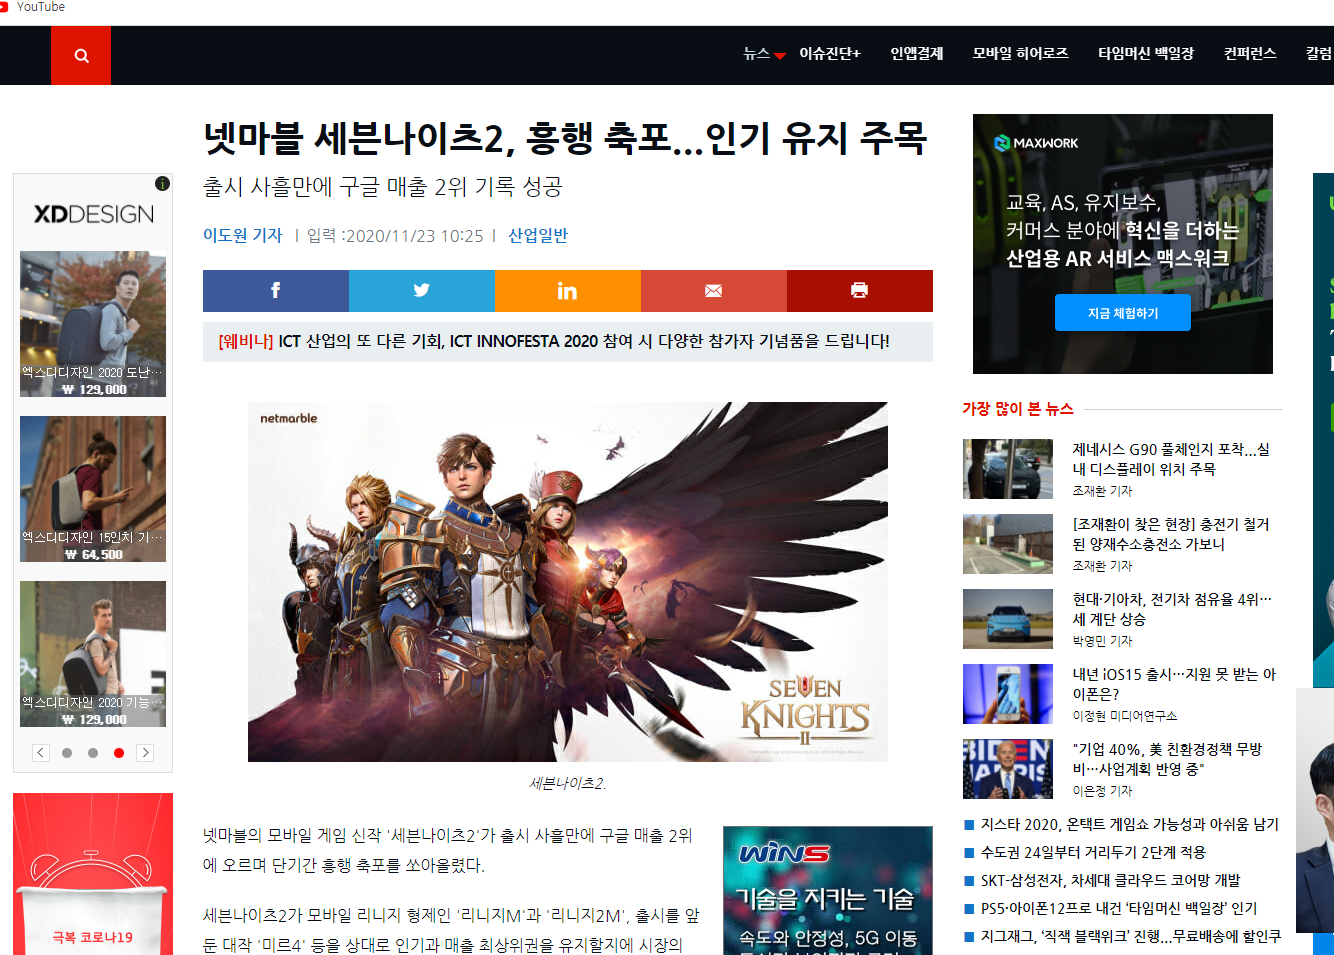Click the MAXWORK logo in the ad
Screen dimensions: 1334x955
(x=1036, y=143)
